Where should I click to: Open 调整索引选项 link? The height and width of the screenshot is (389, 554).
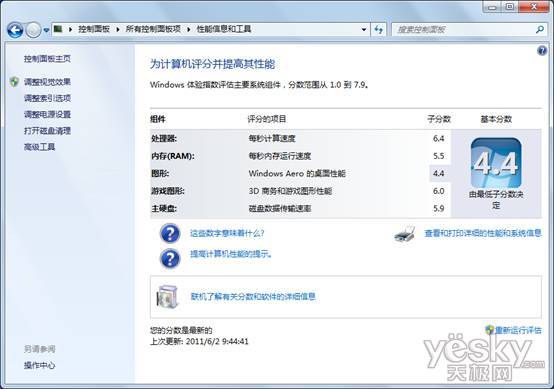coord(47,98)
